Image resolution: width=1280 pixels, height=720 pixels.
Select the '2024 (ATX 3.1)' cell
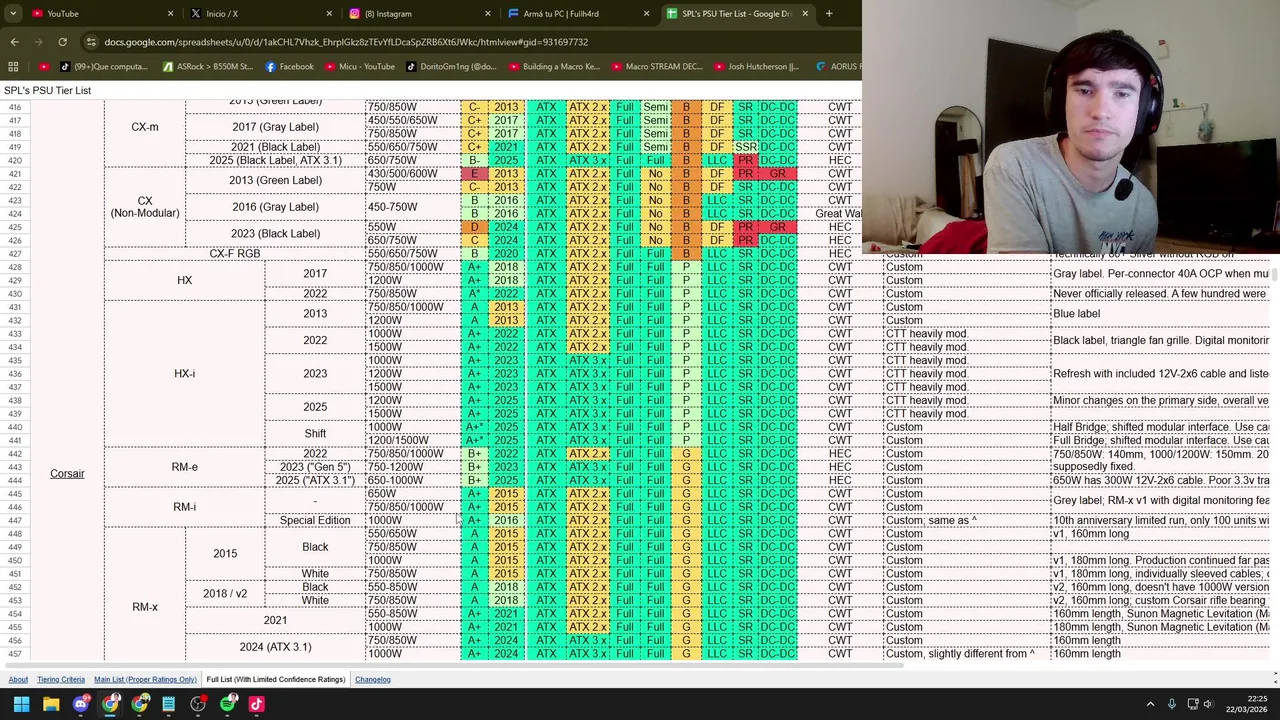tap(275, 647)
